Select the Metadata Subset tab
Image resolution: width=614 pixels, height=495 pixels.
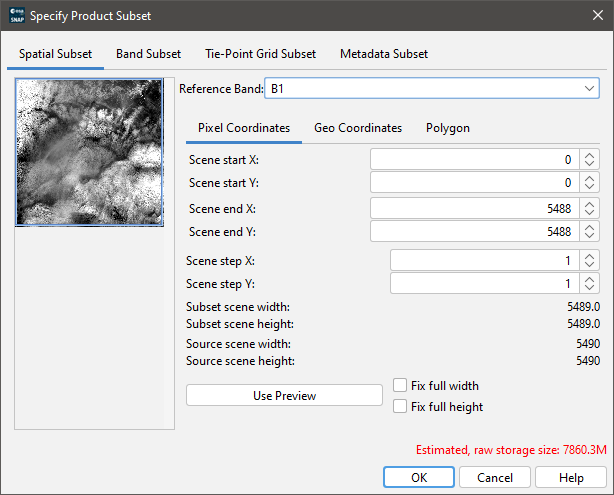(384, 53)
